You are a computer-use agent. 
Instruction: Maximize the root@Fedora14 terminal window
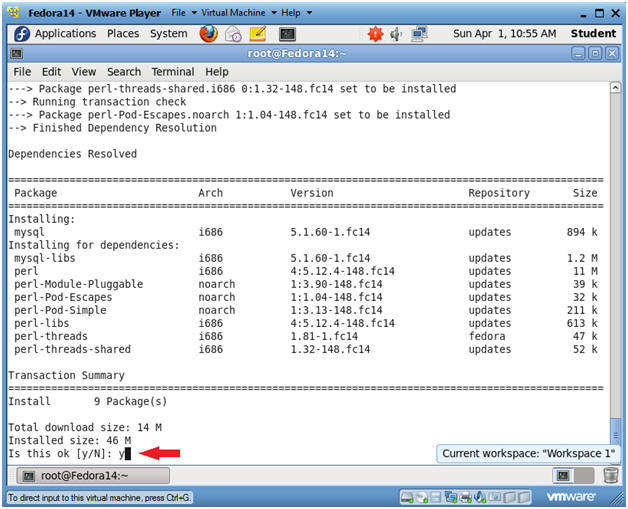pos(595,53)
